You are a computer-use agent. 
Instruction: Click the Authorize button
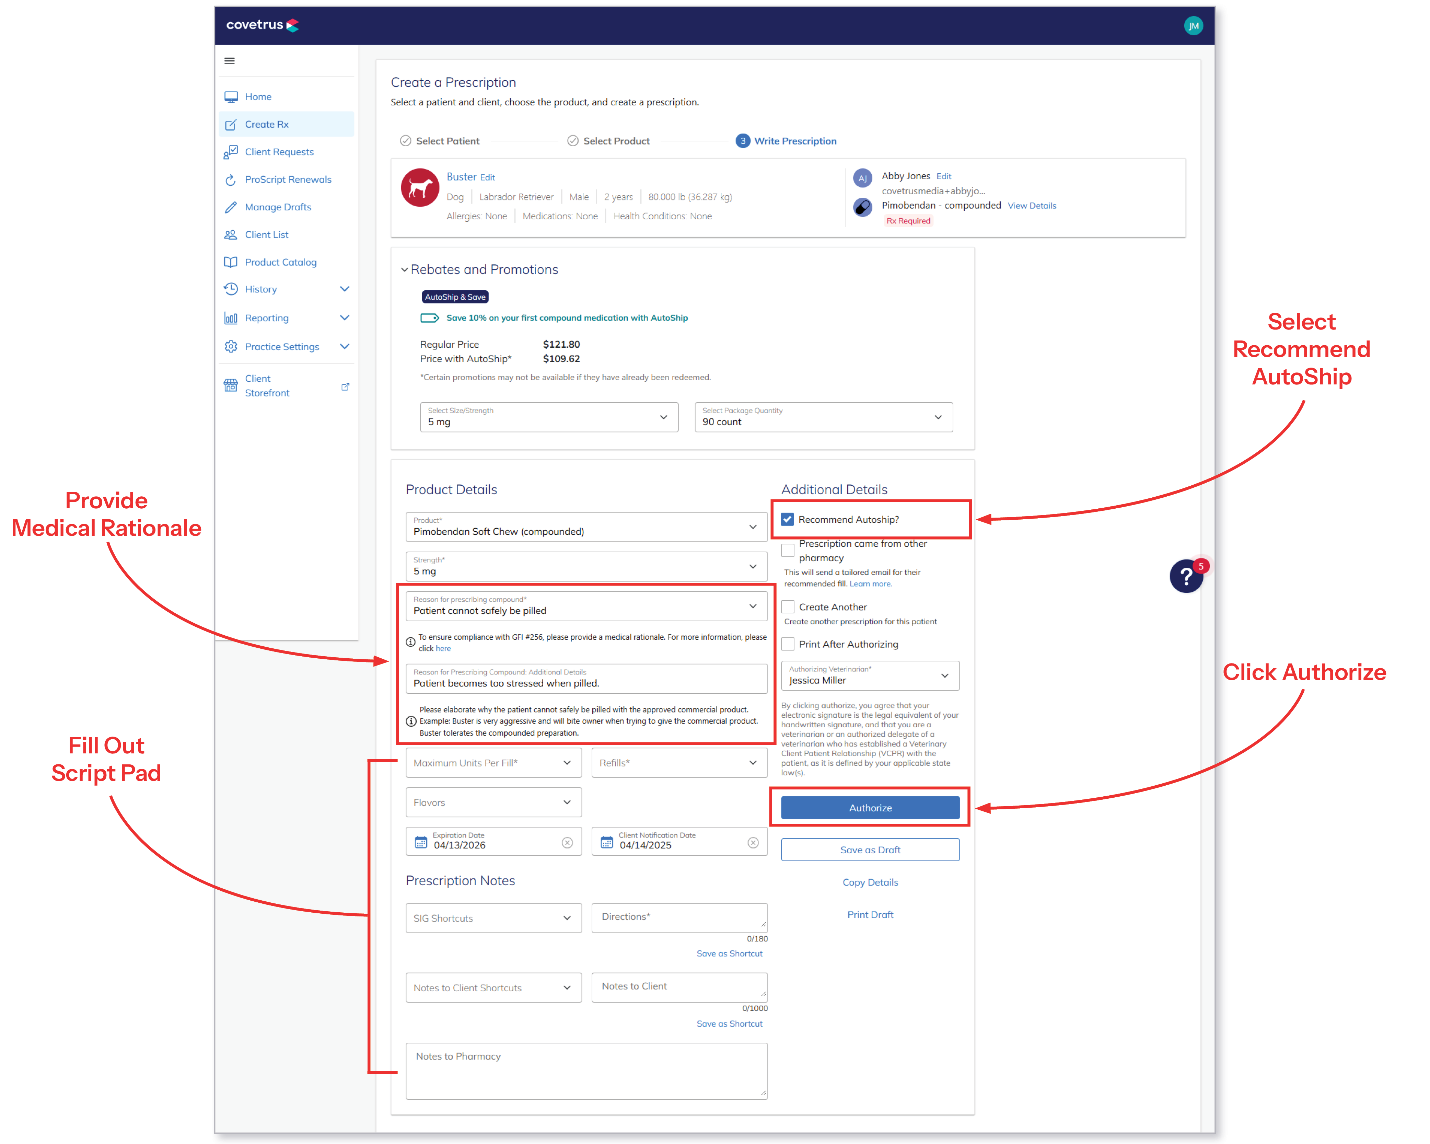869,807
